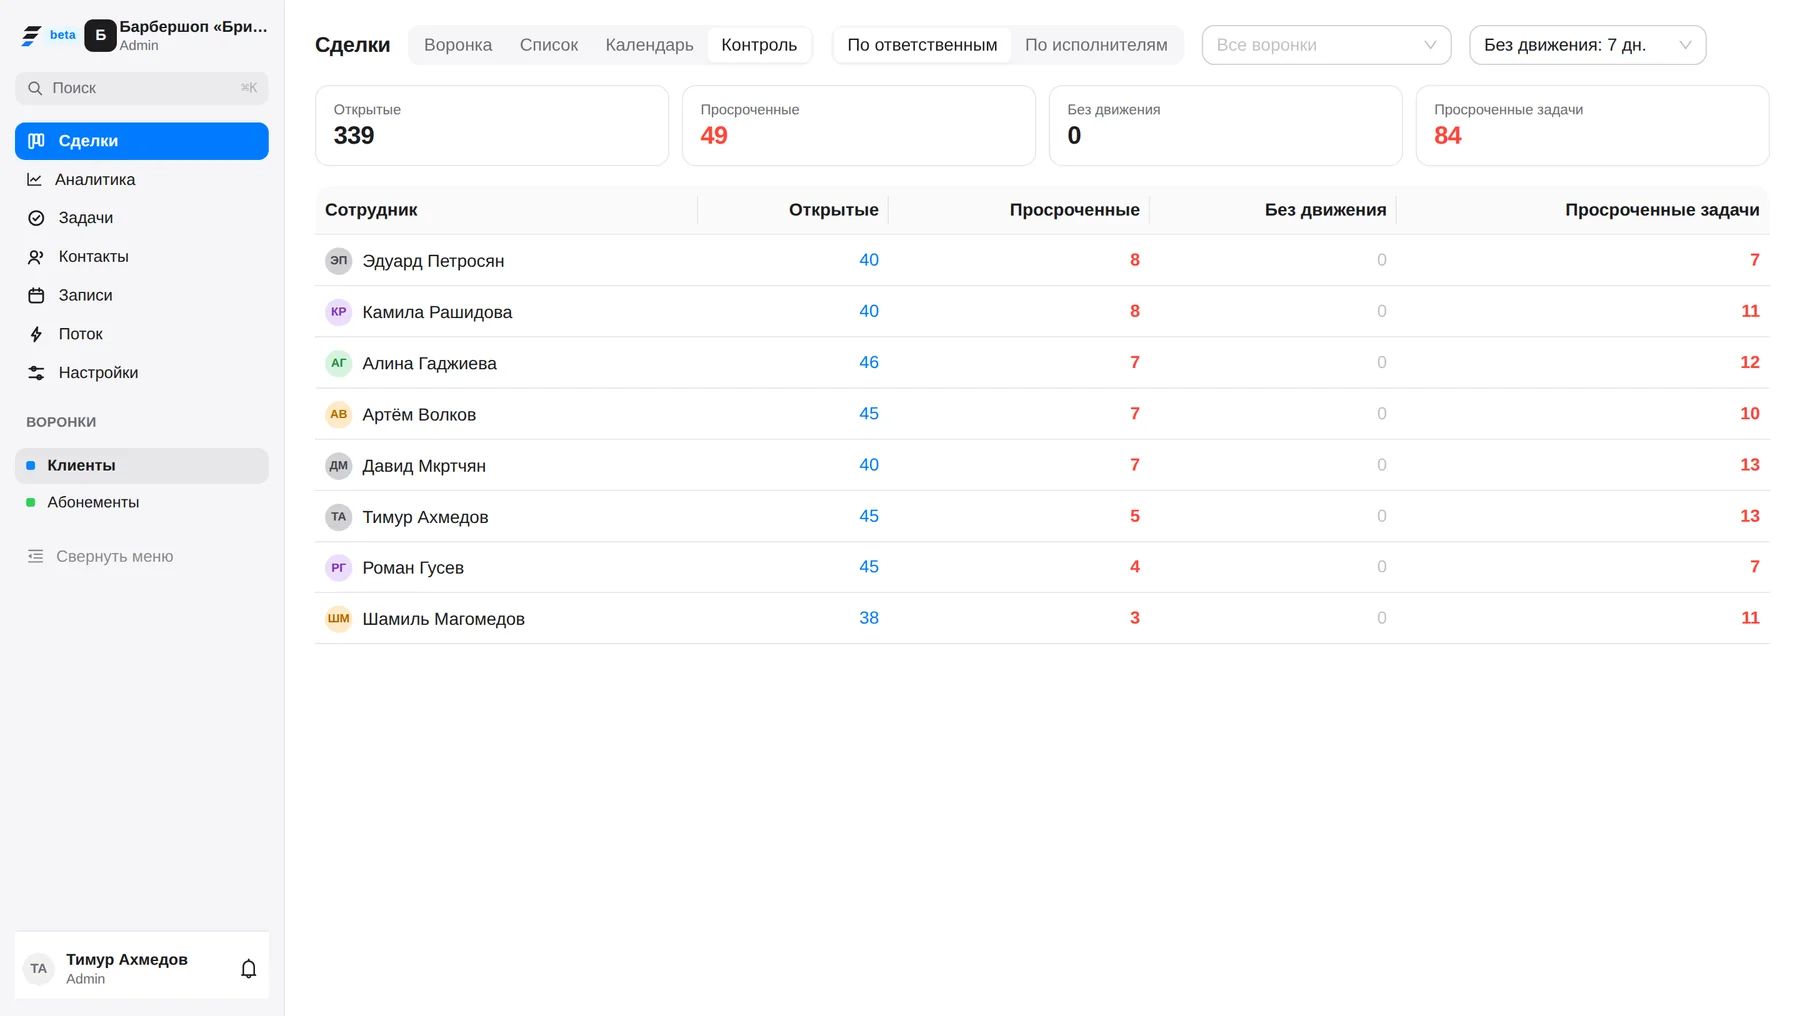Select the Абонементы funnel
Image resolution: width=1800 pixels, height=1016 pixels.
pyautogui.click(x=142, y=503)
